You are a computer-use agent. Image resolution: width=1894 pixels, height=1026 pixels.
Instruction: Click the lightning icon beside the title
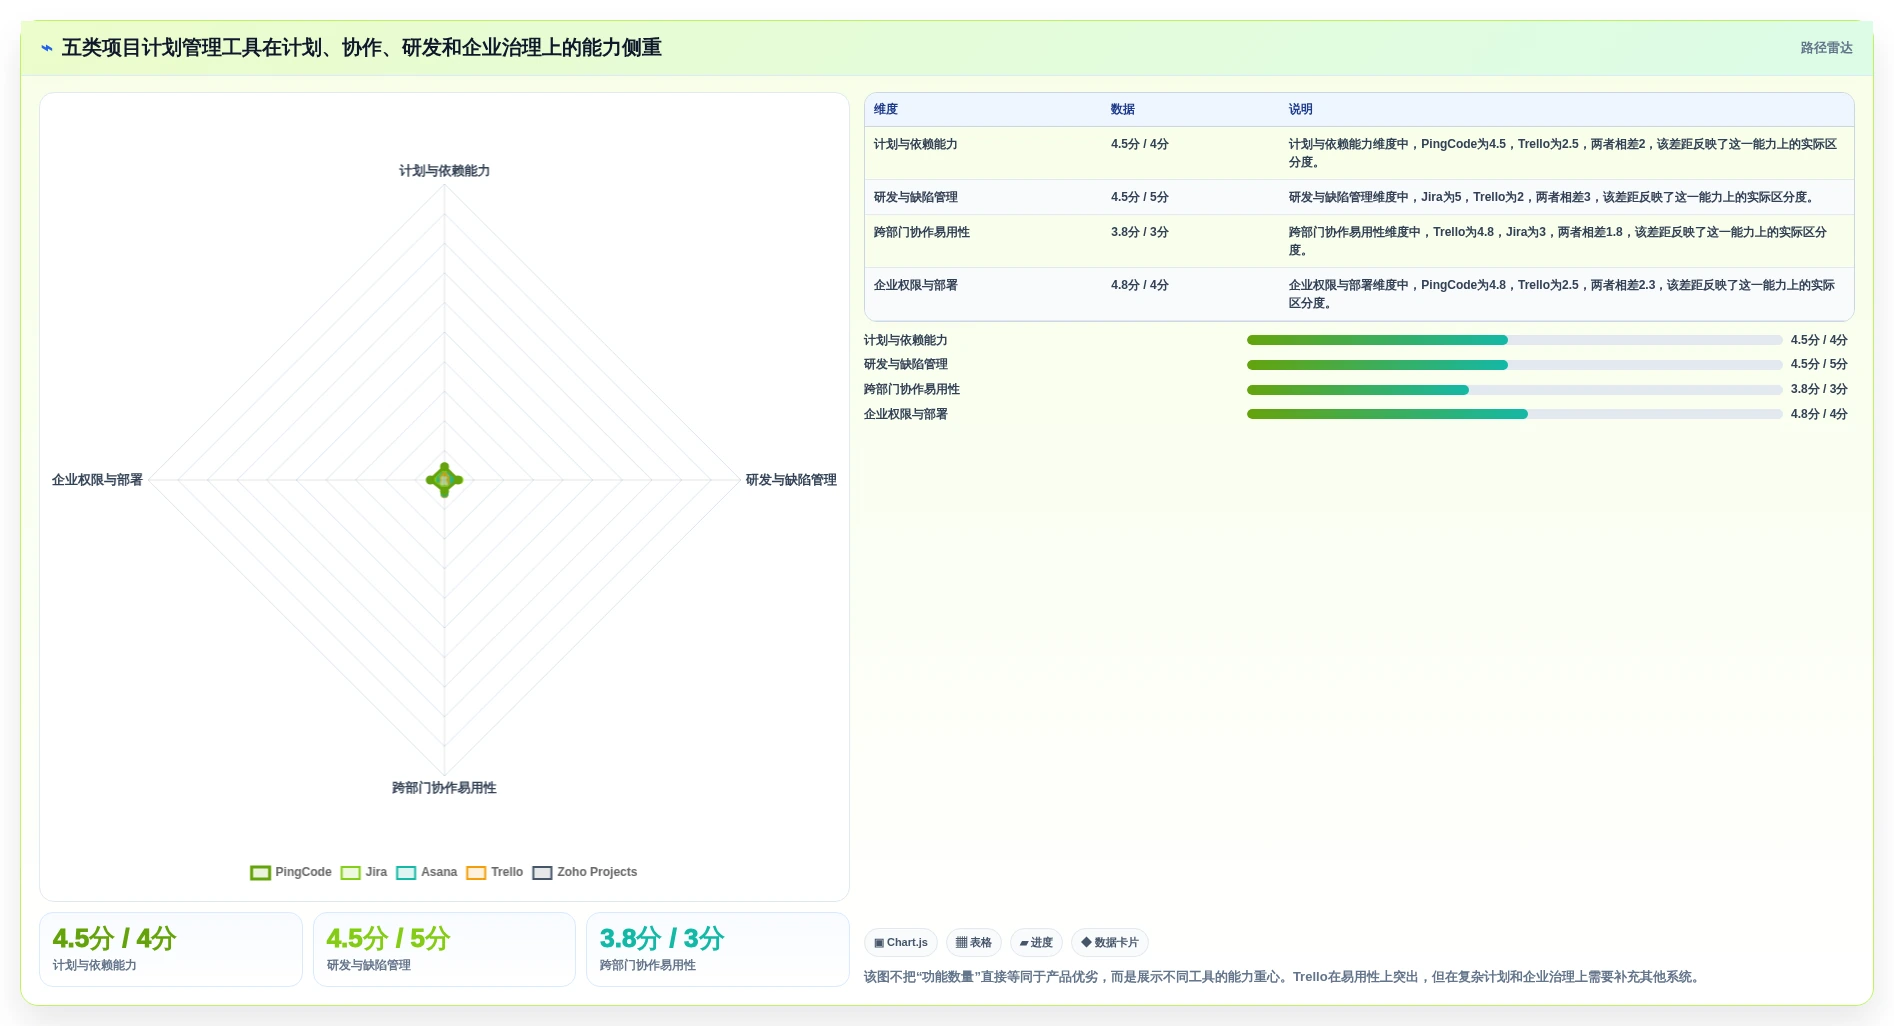47,48
